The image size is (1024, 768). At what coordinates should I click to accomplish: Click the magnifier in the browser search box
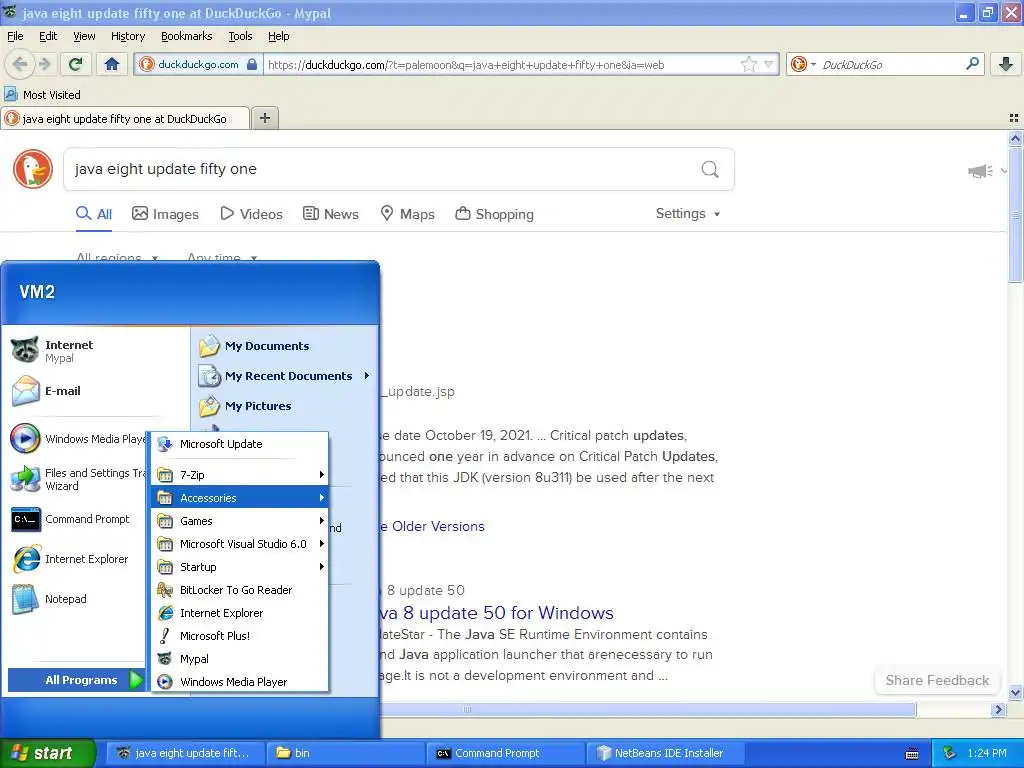tap(972, 64)
